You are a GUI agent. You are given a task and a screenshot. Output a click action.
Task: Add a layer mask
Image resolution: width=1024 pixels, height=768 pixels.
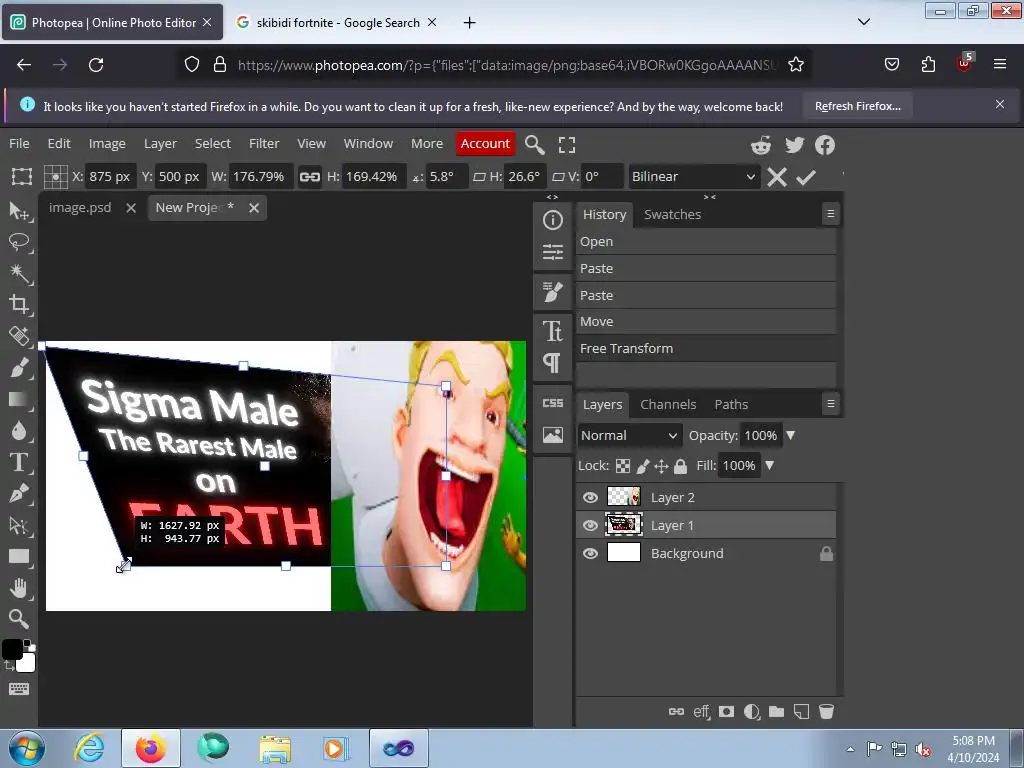(x=726, y=711)
